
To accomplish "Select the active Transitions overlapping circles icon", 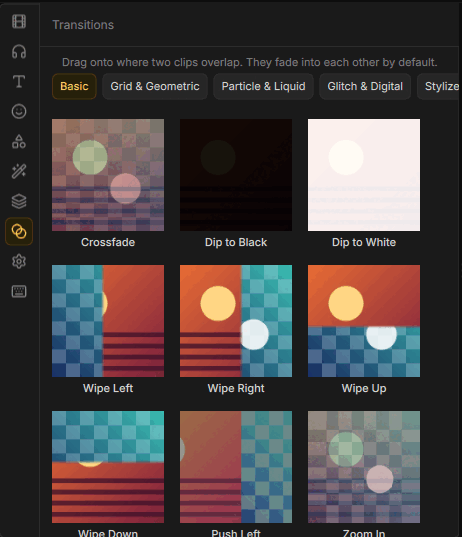I will pyautogui.click(x=19, y=232).
